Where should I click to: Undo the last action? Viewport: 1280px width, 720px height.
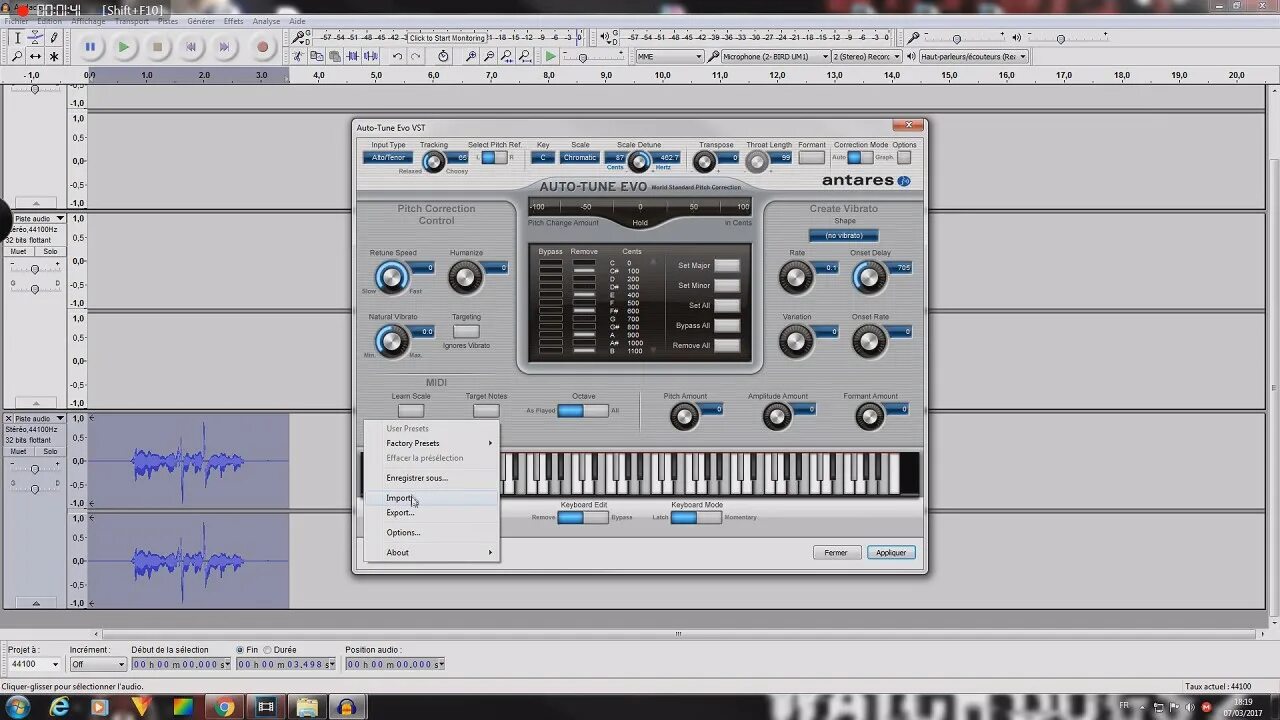tap(397, 57)
